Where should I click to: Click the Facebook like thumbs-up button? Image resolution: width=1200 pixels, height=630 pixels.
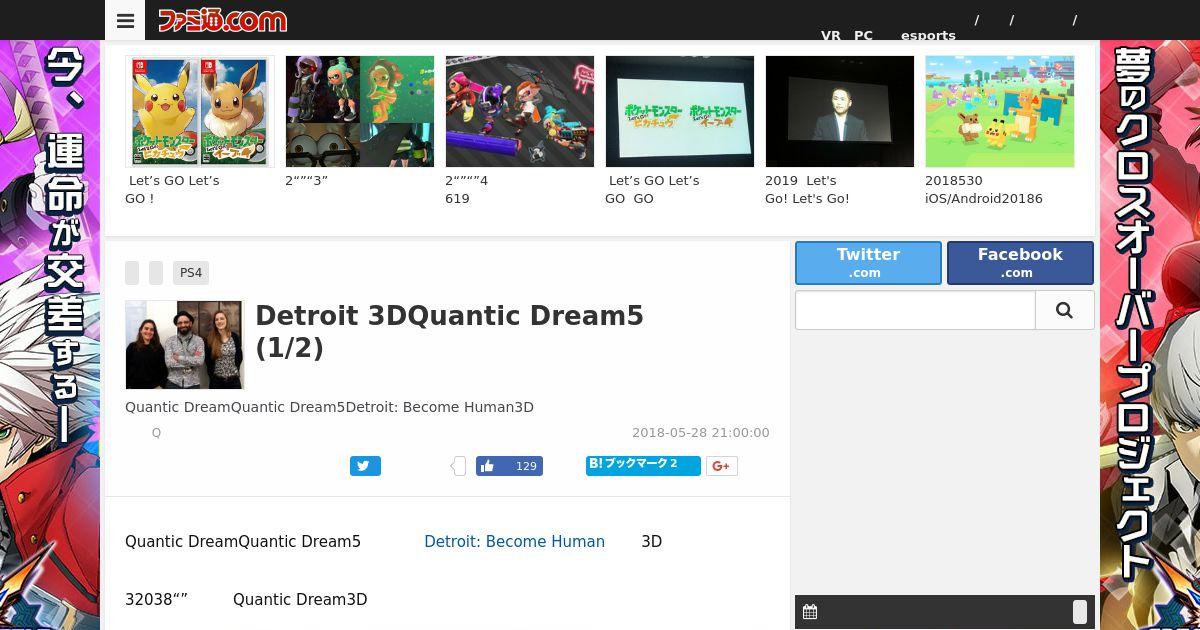click(509, 466)
